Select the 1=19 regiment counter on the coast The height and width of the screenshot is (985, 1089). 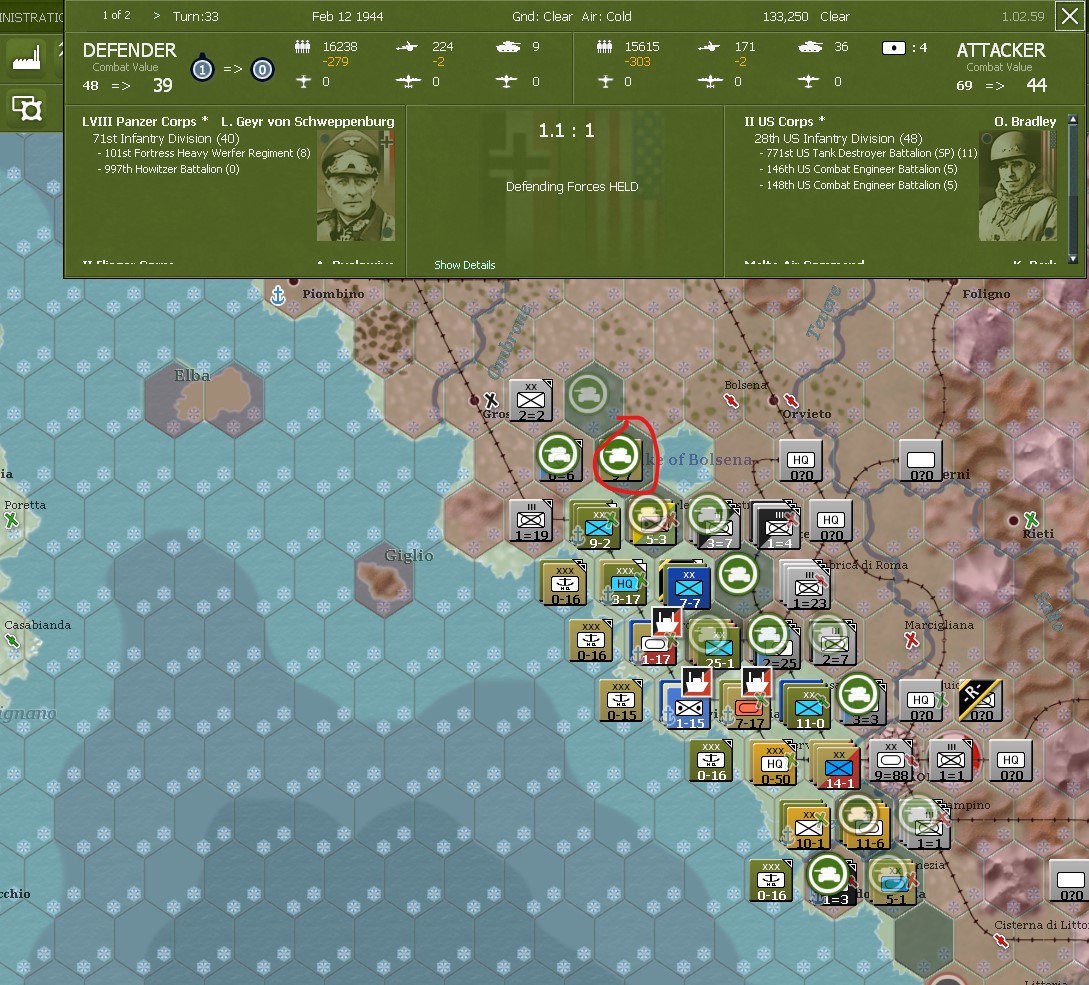pyautogui.click(x=531, y=521)
